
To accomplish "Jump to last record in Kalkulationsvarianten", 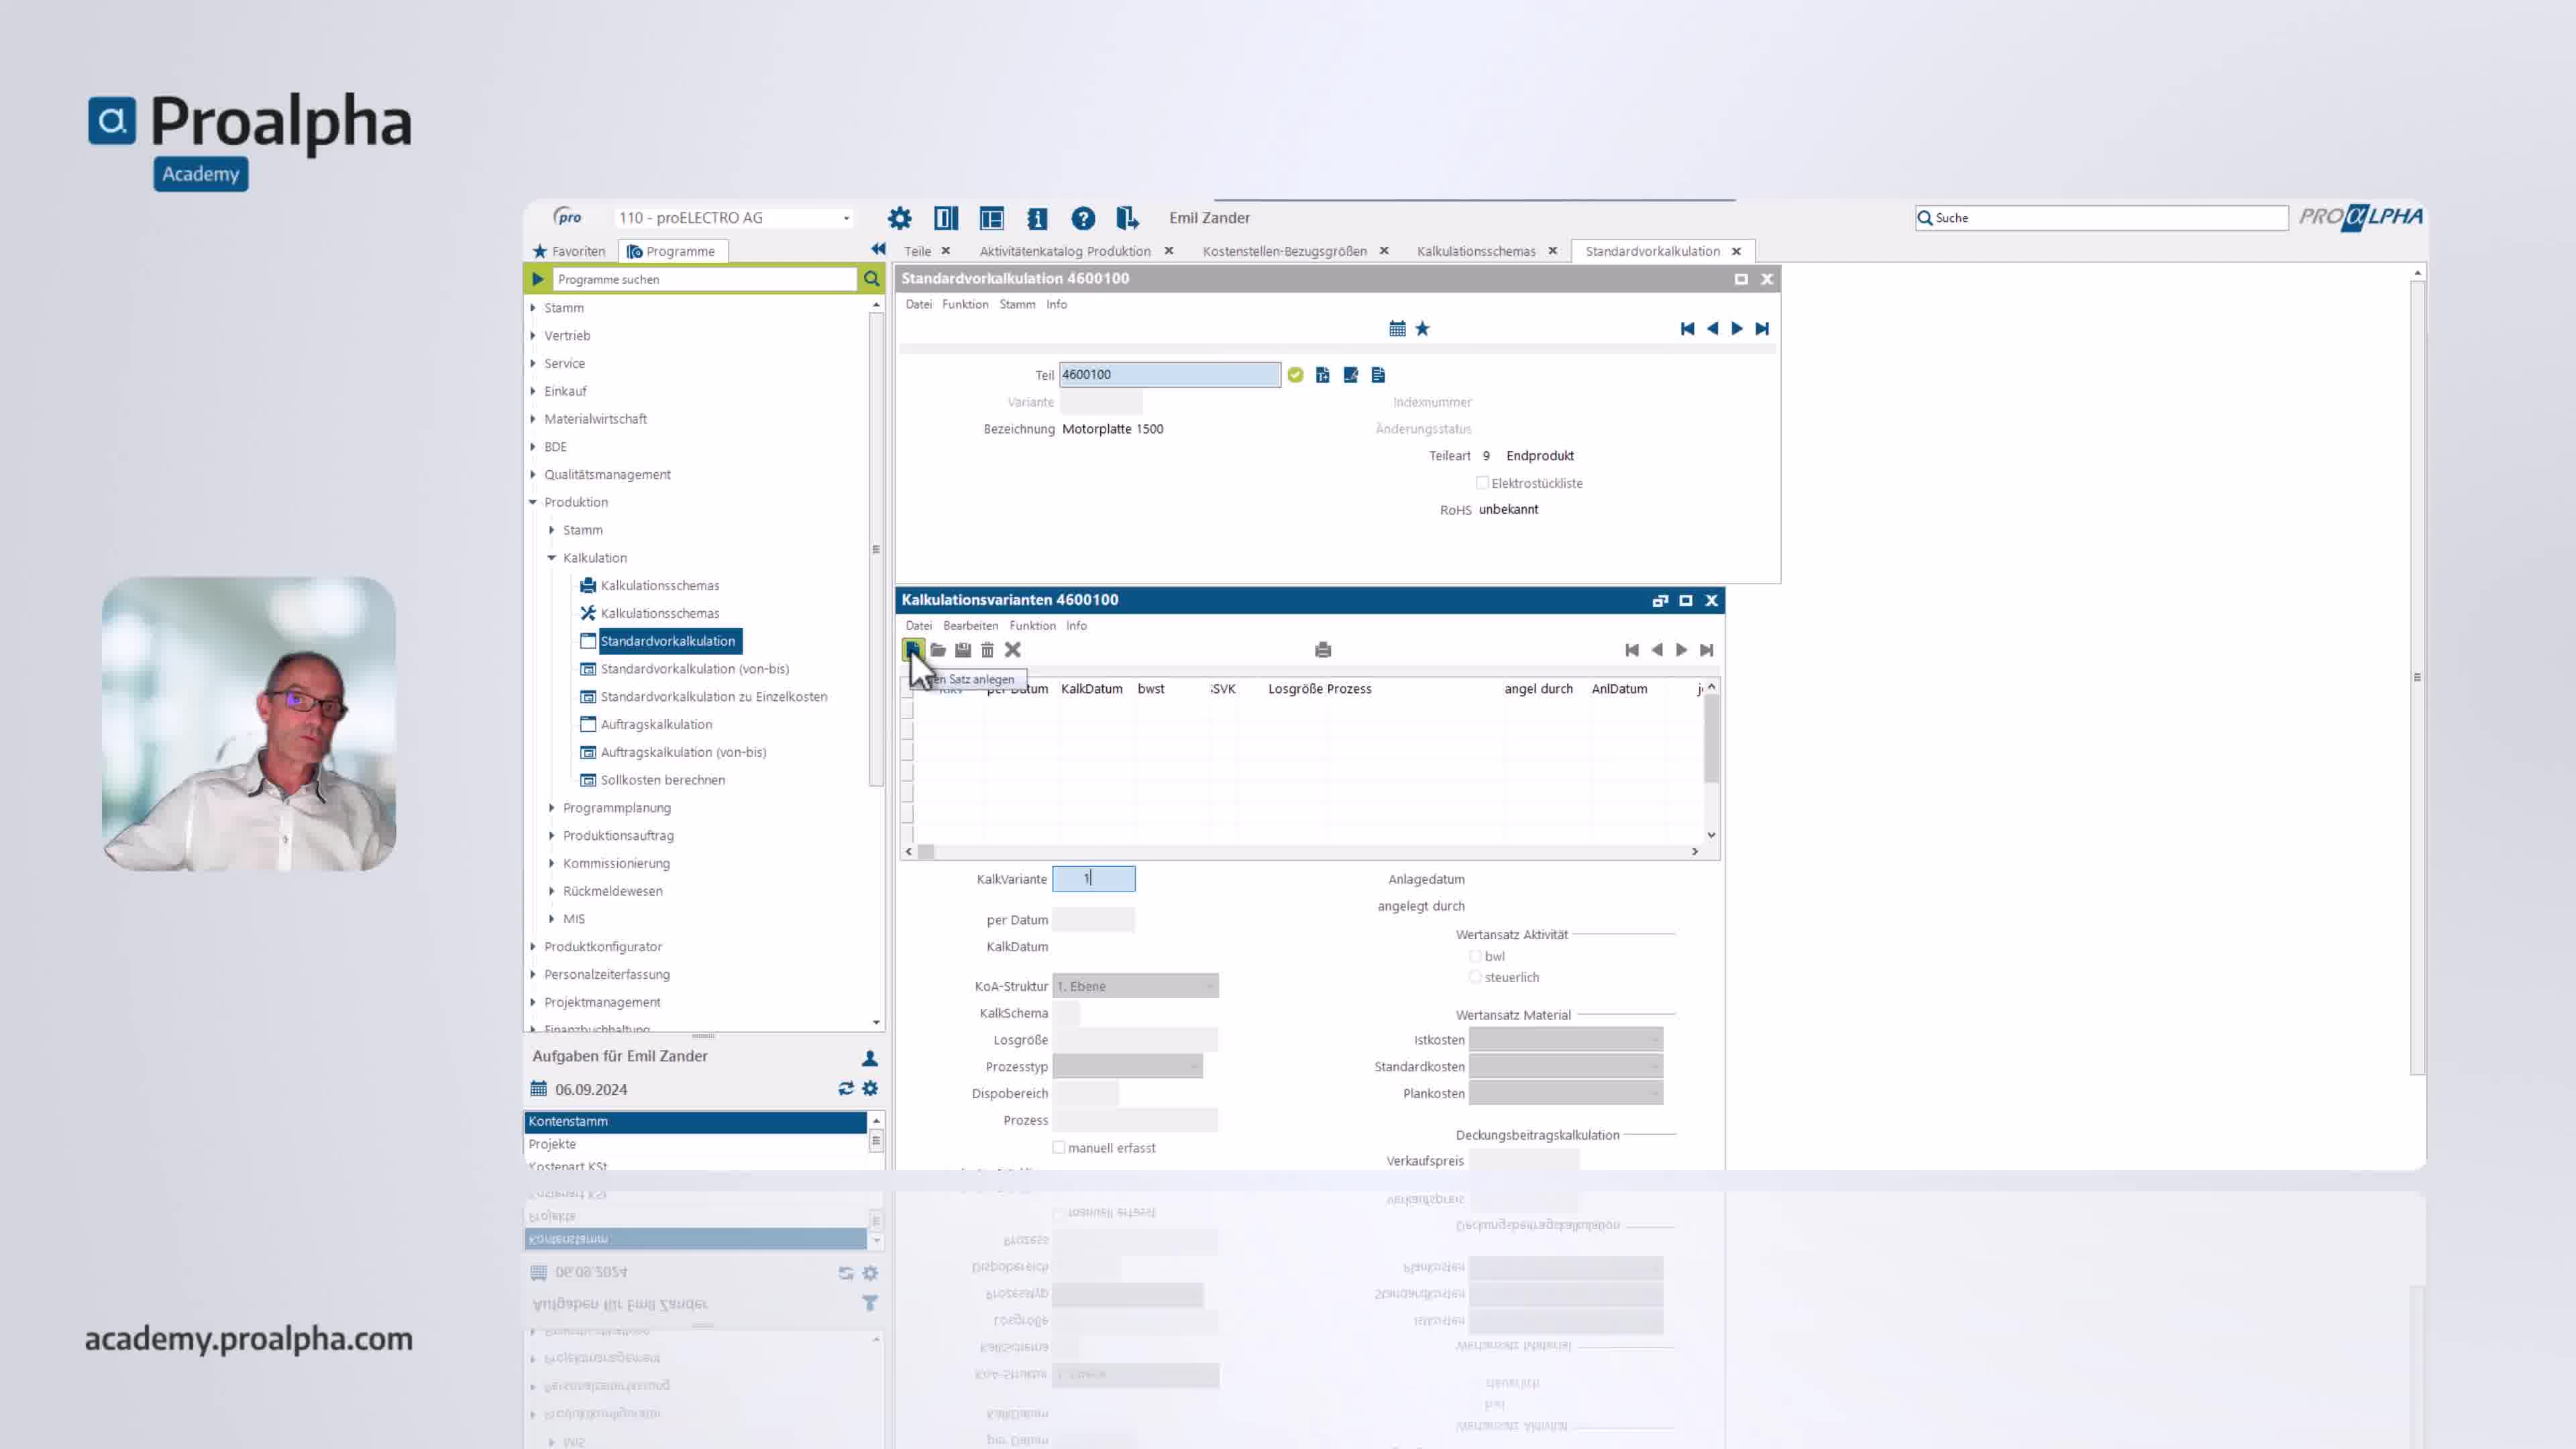I will coord(1706,650).
